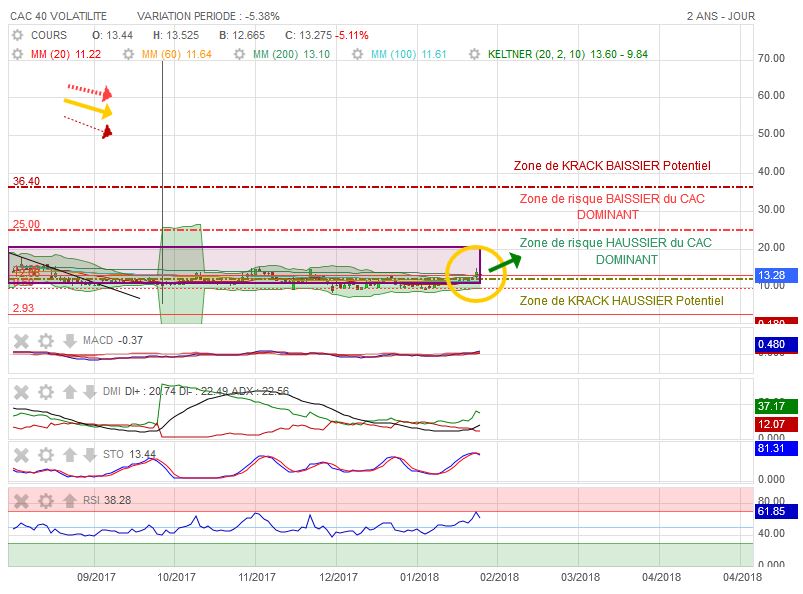803x594 pixels.
Task: Click the MM (60) 11.64 label
Action: [x=177, y=54]
